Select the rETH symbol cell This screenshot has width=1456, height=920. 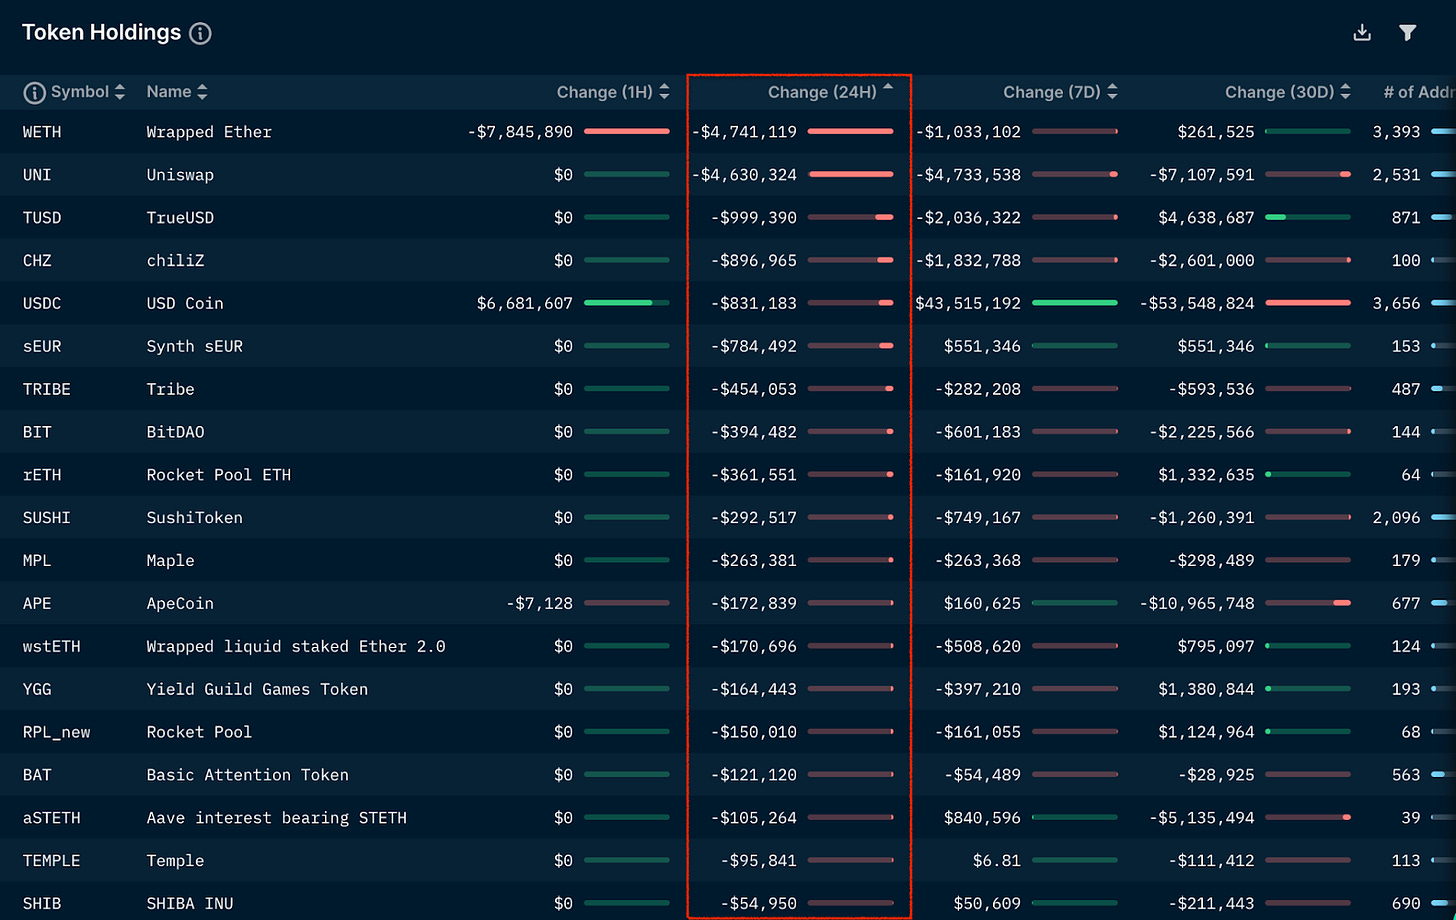click(x=42, y=476)
